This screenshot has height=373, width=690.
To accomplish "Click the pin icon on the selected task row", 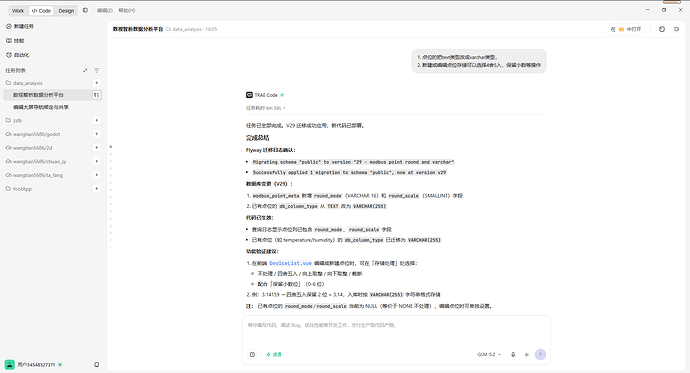I will [96, 95].
